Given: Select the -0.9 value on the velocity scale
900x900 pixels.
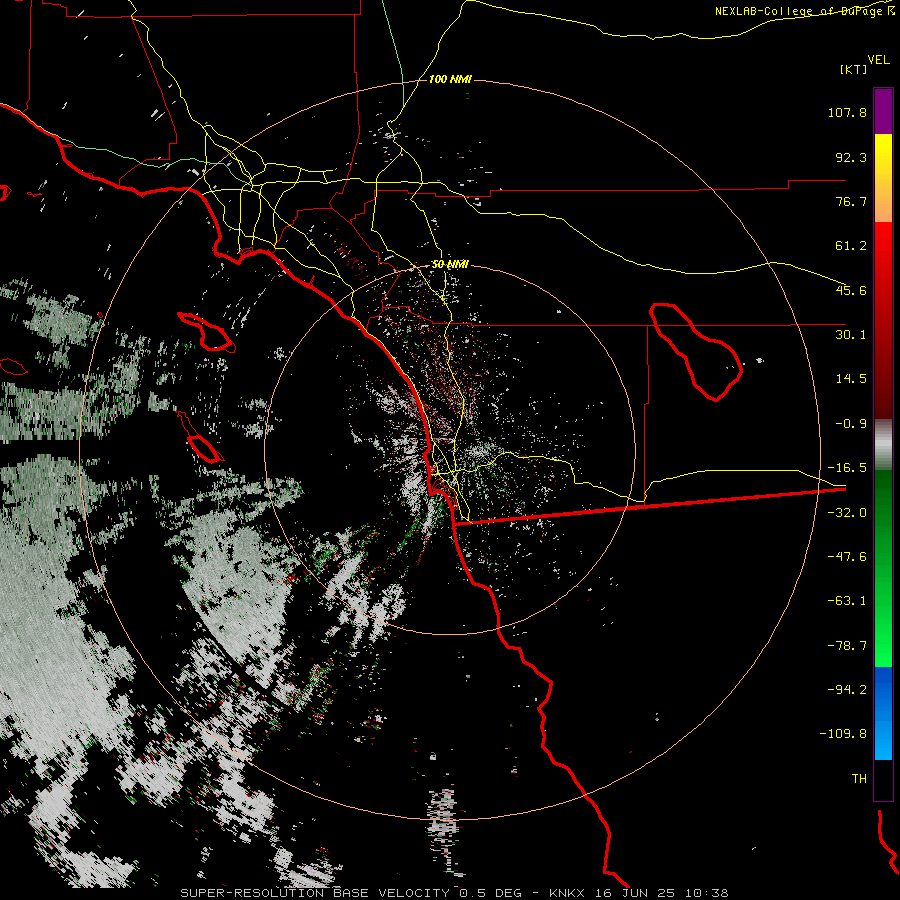Looking at the screenshot, I should (851, 424).
